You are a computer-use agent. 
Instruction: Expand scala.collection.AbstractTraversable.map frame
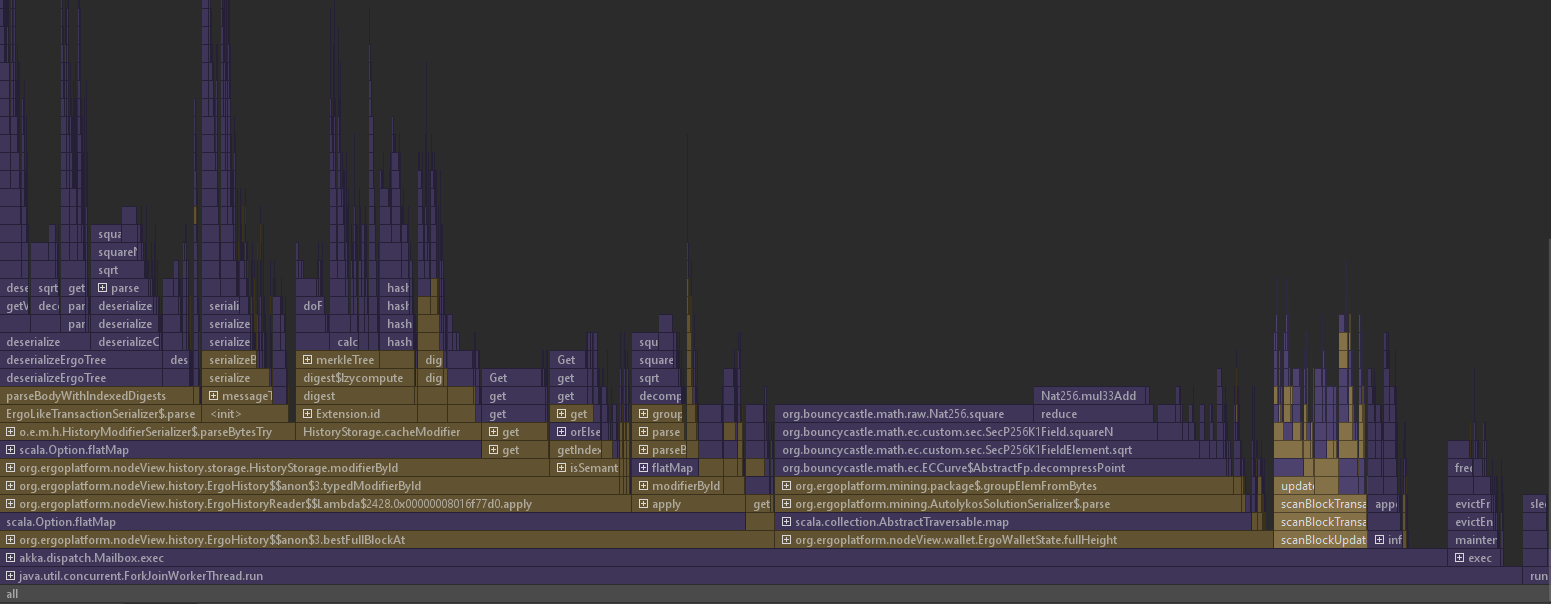point(787,521)
